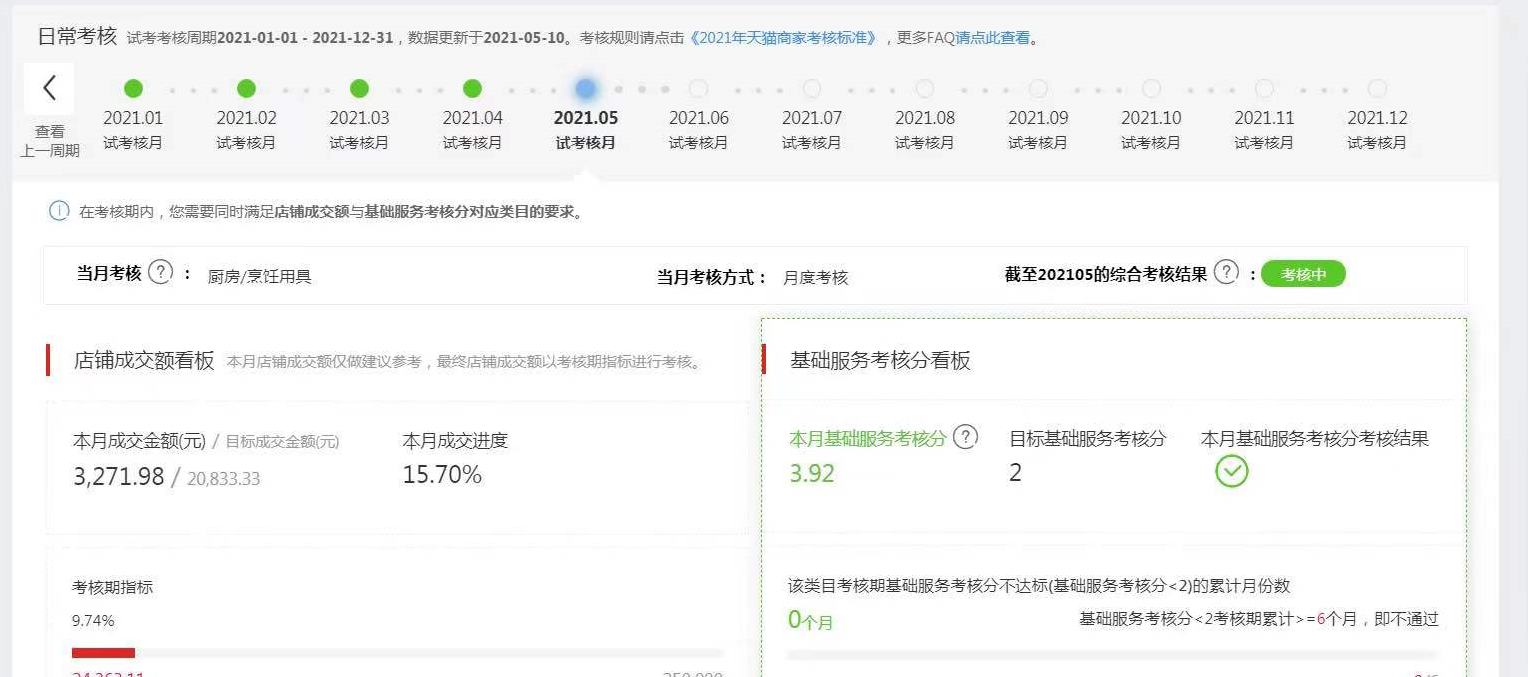Screen dimensions: 1528x677
Task: Click the 9.74% indicator percentage
Action: click(x=93, y=620)
